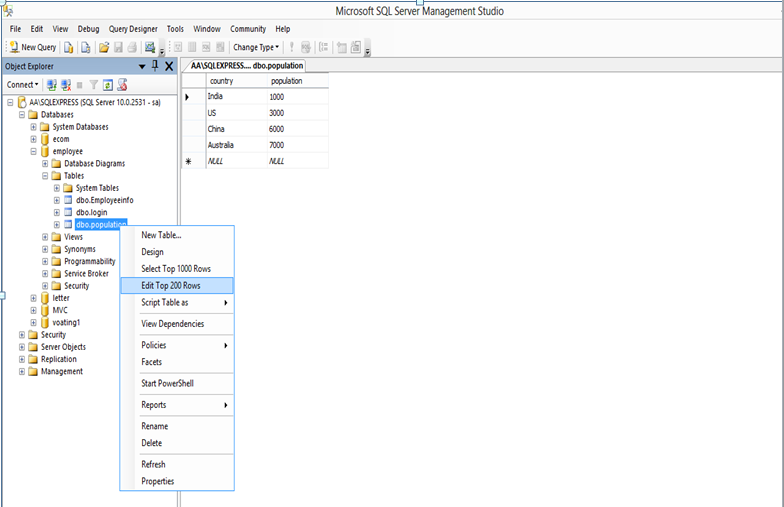The width and height of the screenshot is (784, 507).
Task: Open the Script Table as submenu
Action: point(177,302)
